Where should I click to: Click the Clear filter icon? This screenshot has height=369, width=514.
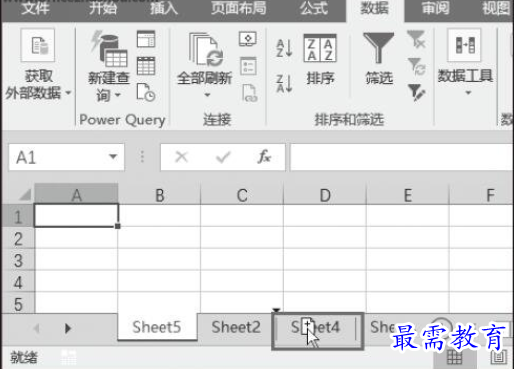pyautogui.click(x=416, y=39)
